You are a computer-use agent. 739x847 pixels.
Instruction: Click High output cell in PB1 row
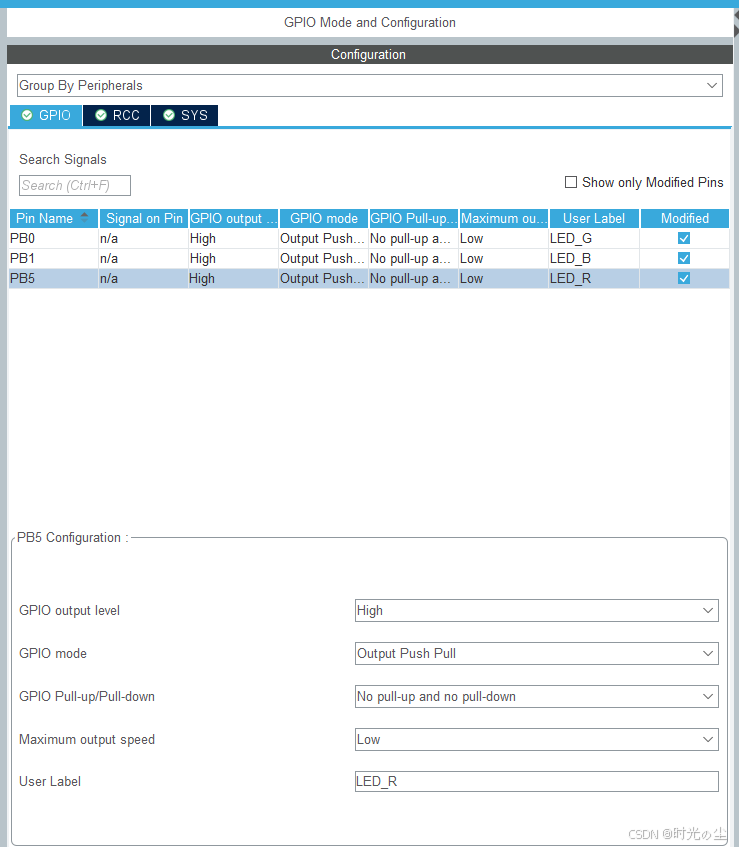pyautogui.click(x=233, y=258)
